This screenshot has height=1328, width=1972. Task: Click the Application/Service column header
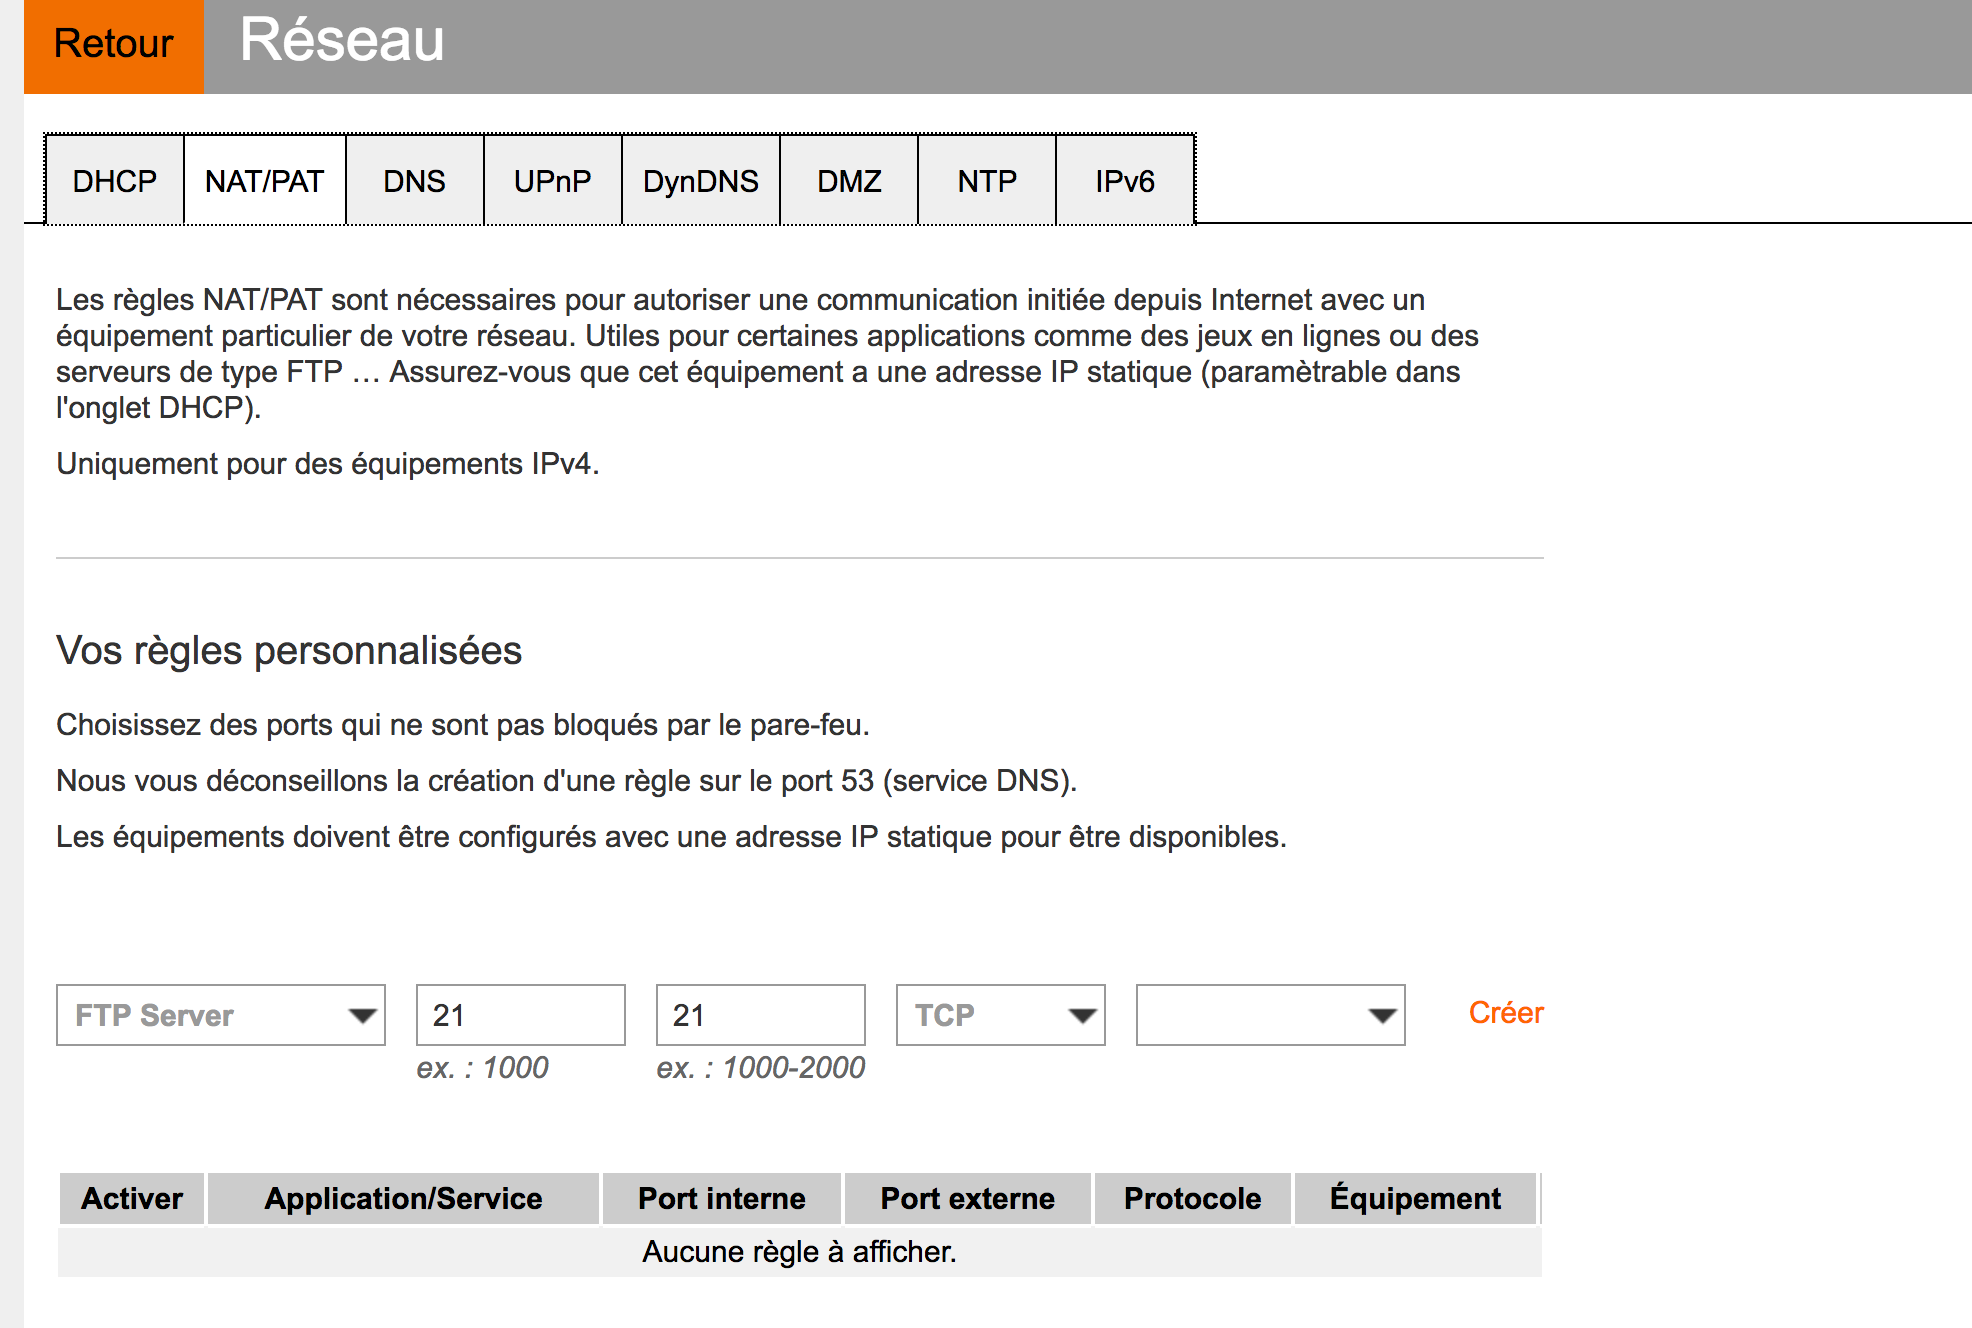402,1198
